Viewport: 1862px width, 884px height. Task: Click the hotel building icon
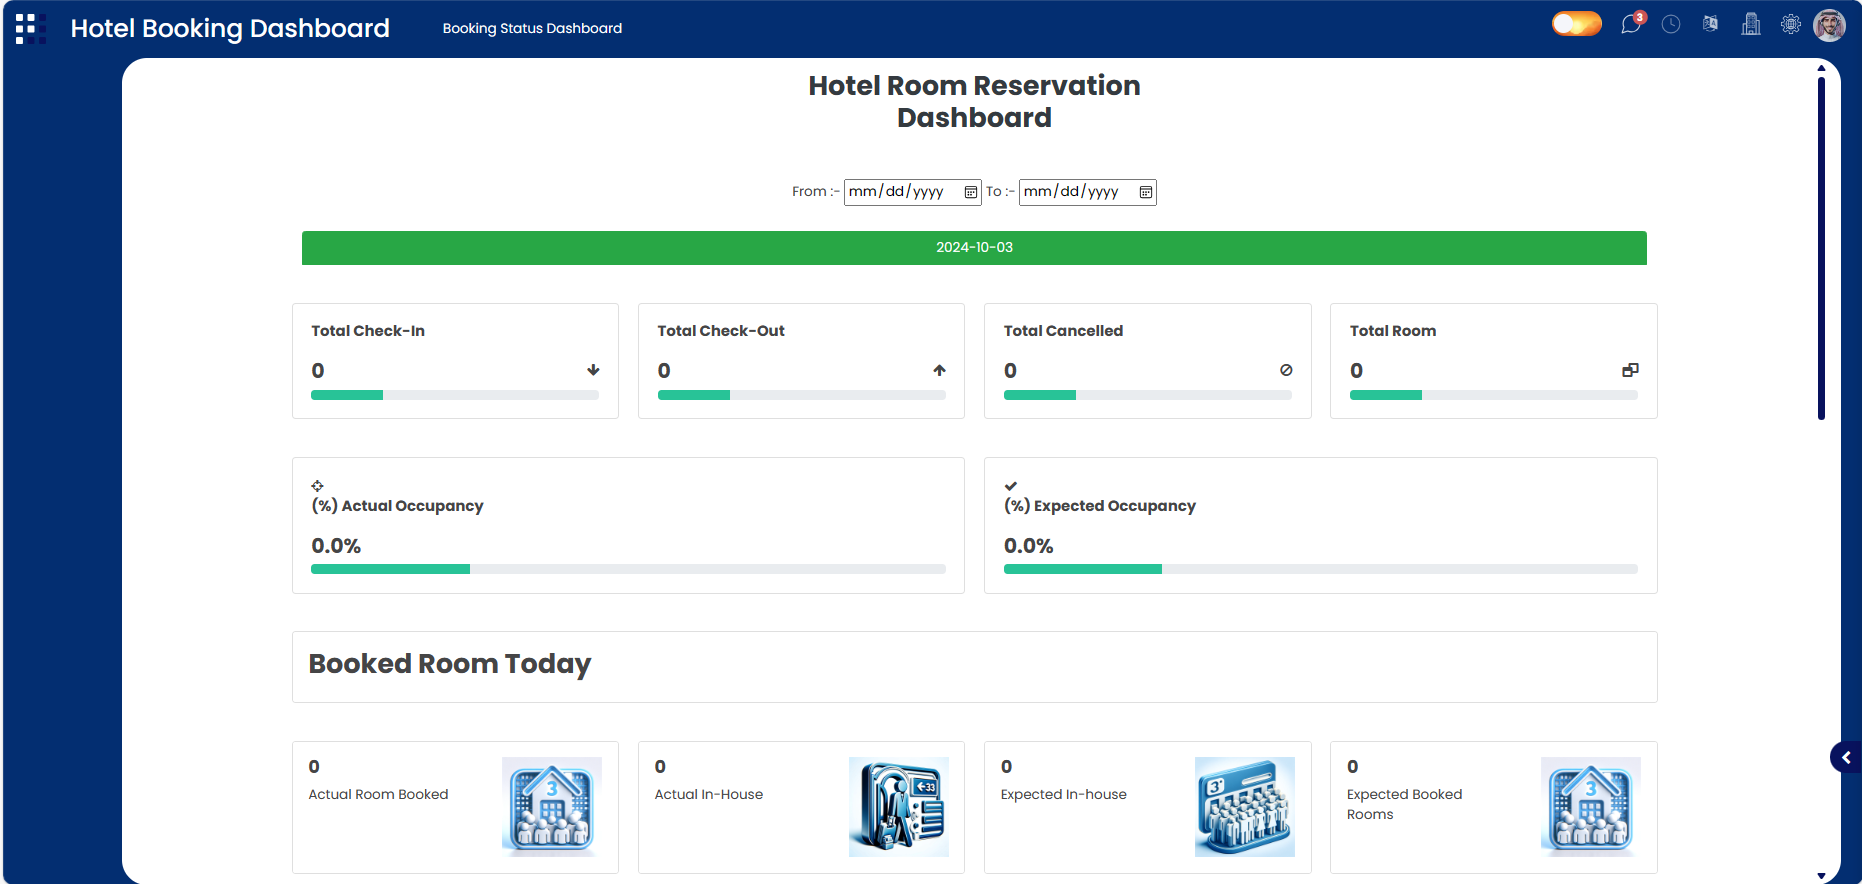(x=1751, y=24)
